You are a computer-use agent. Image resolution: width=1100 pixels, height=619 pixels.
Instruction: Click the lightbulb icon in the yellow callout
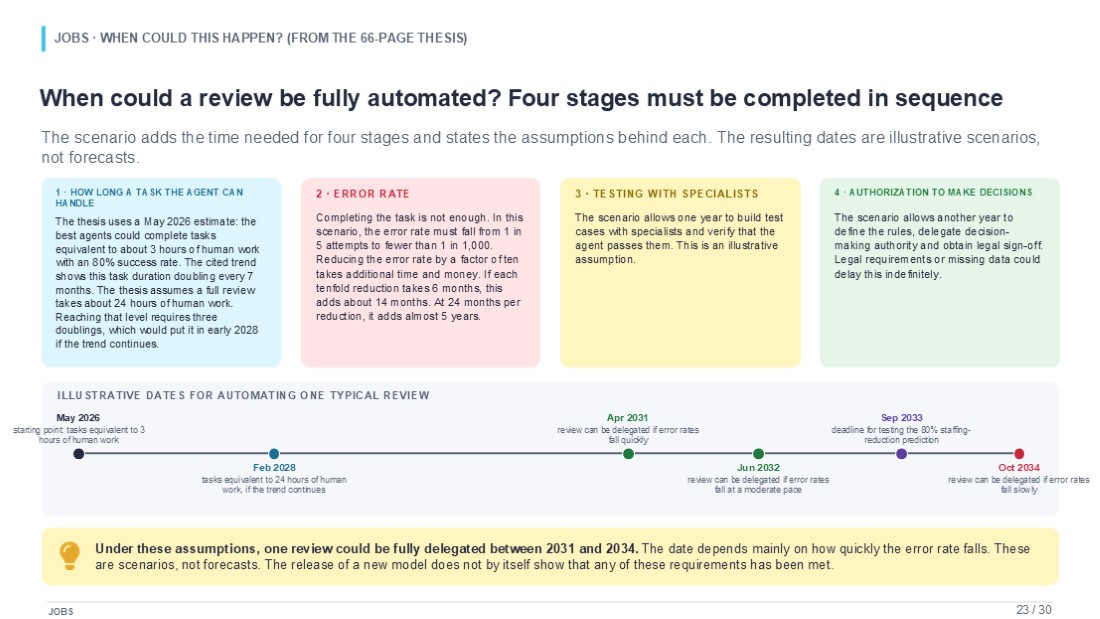pos(69,555)
